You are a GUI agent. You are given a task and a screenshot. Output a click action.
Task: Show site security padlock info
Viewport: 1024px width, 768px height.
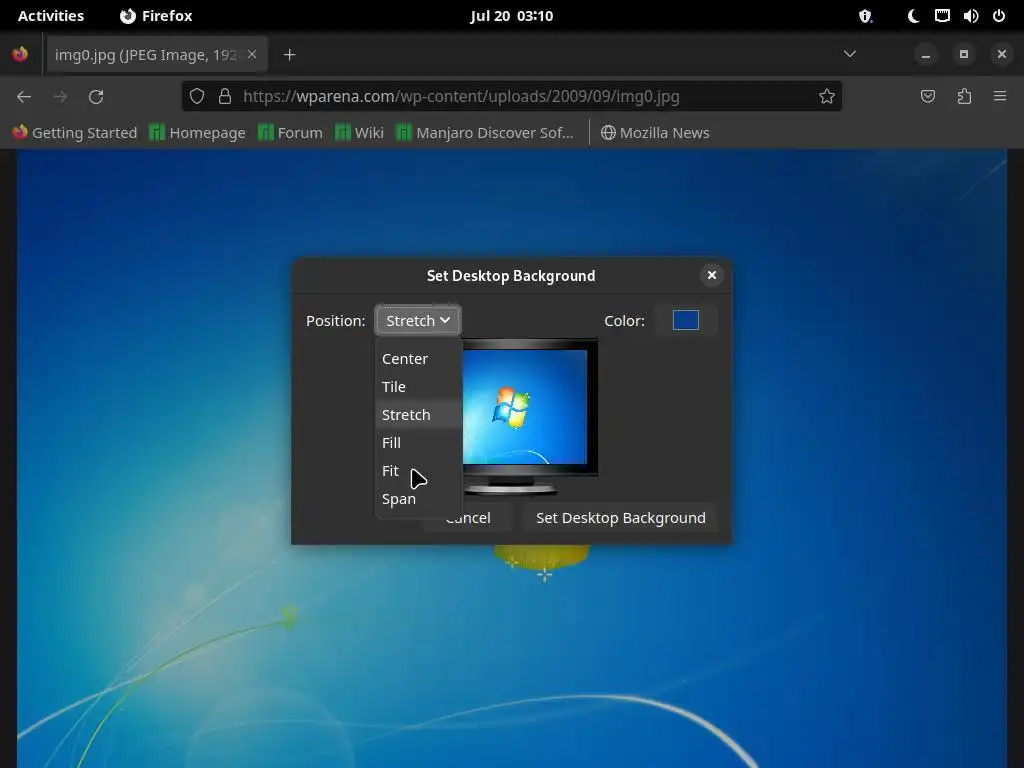tap(225, 97)
